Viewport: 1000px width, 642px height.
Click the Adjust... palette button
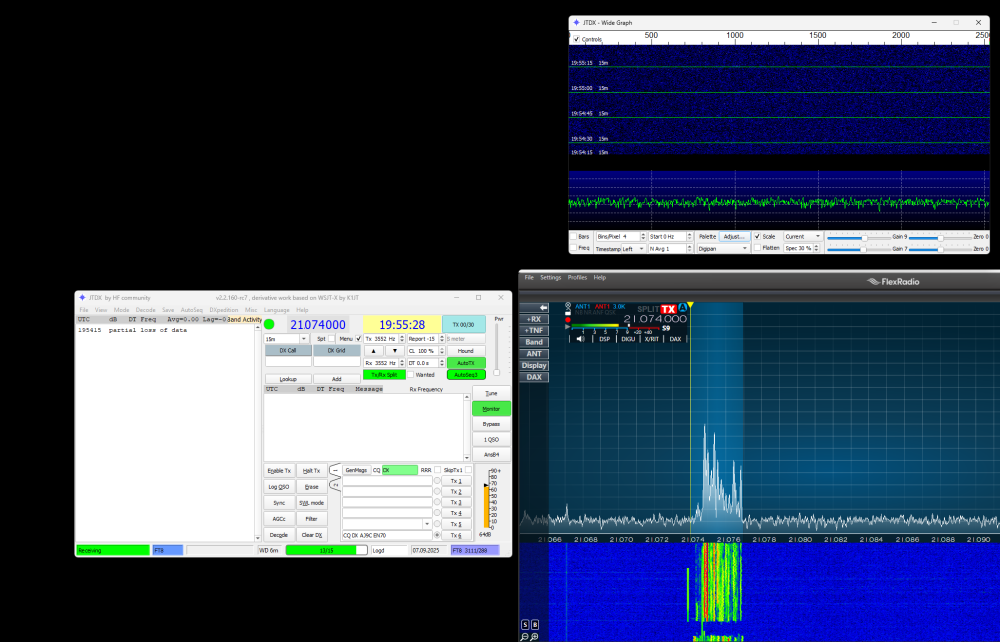735,237
